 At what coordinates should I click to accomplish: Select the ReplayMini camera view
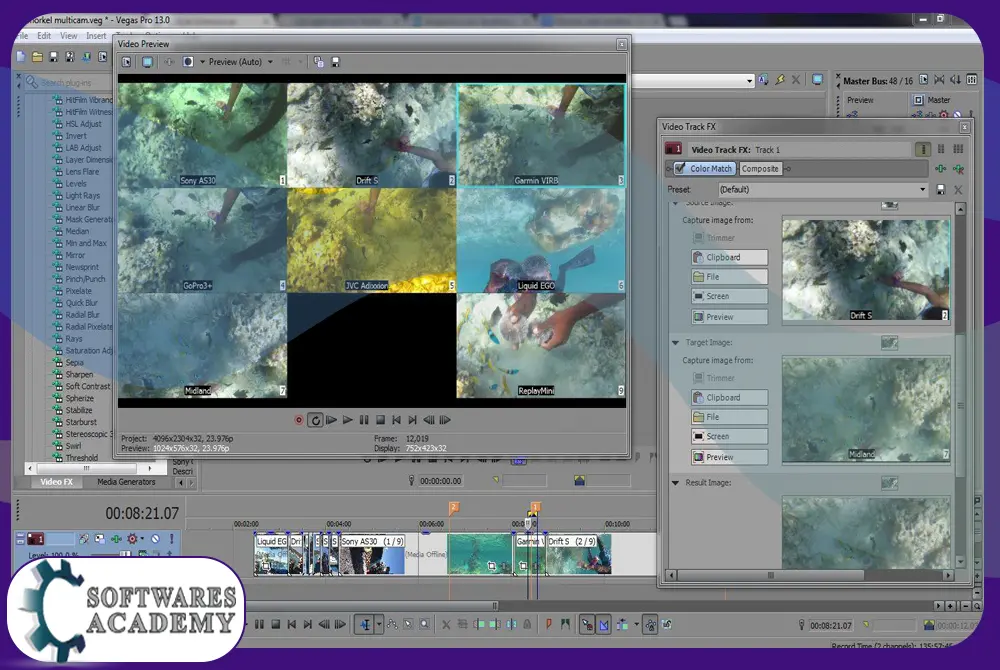(541, 346)
